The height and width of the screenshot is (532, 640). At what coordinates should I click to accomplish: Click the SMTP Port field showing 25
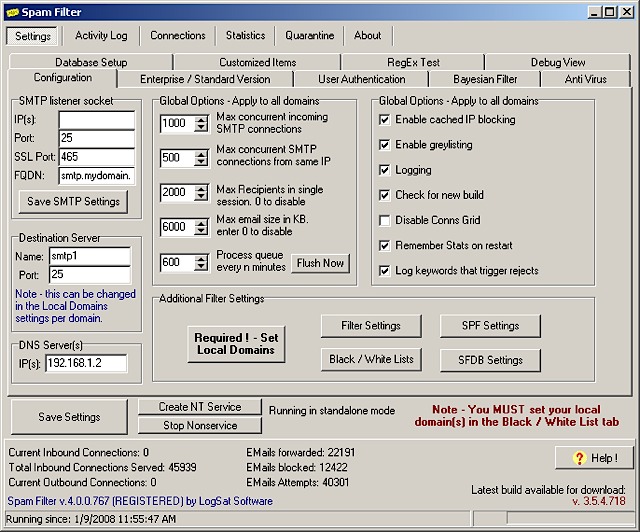[97, 138]
